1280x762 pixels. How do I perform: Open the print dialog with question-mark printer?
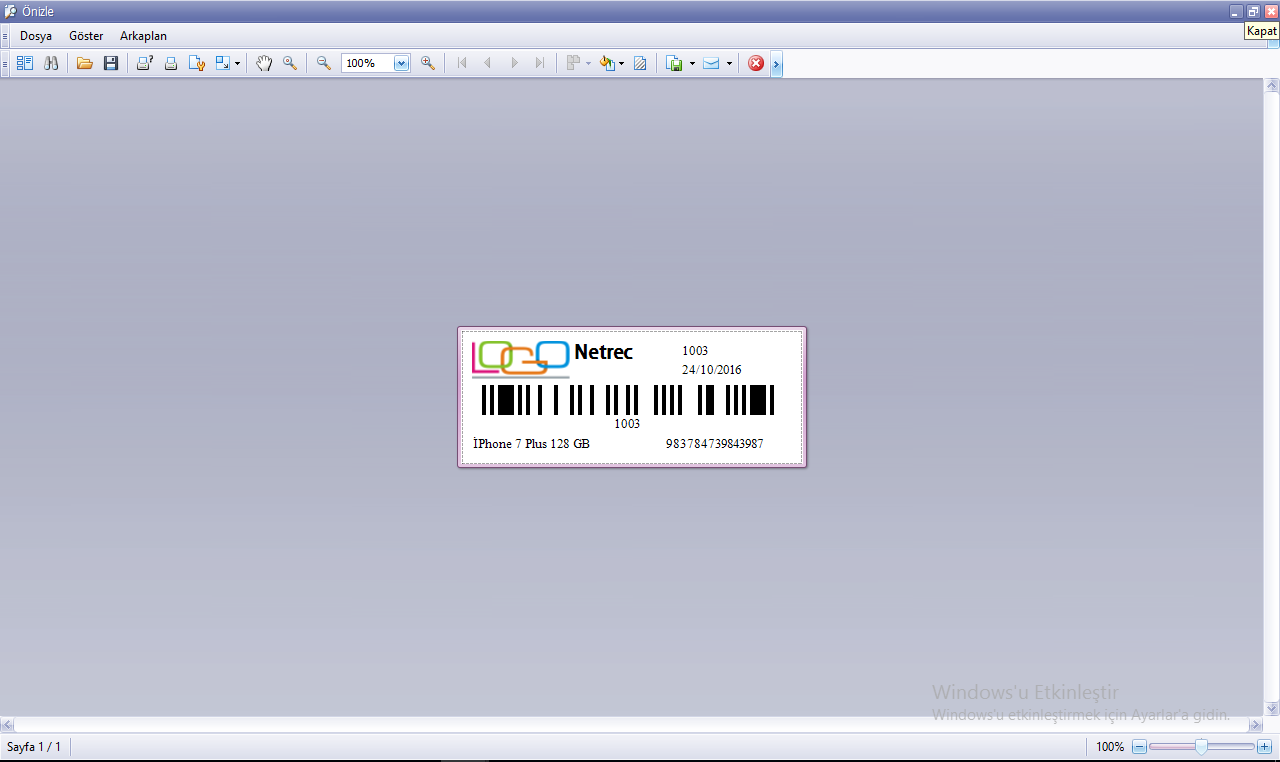click(145, 63)
